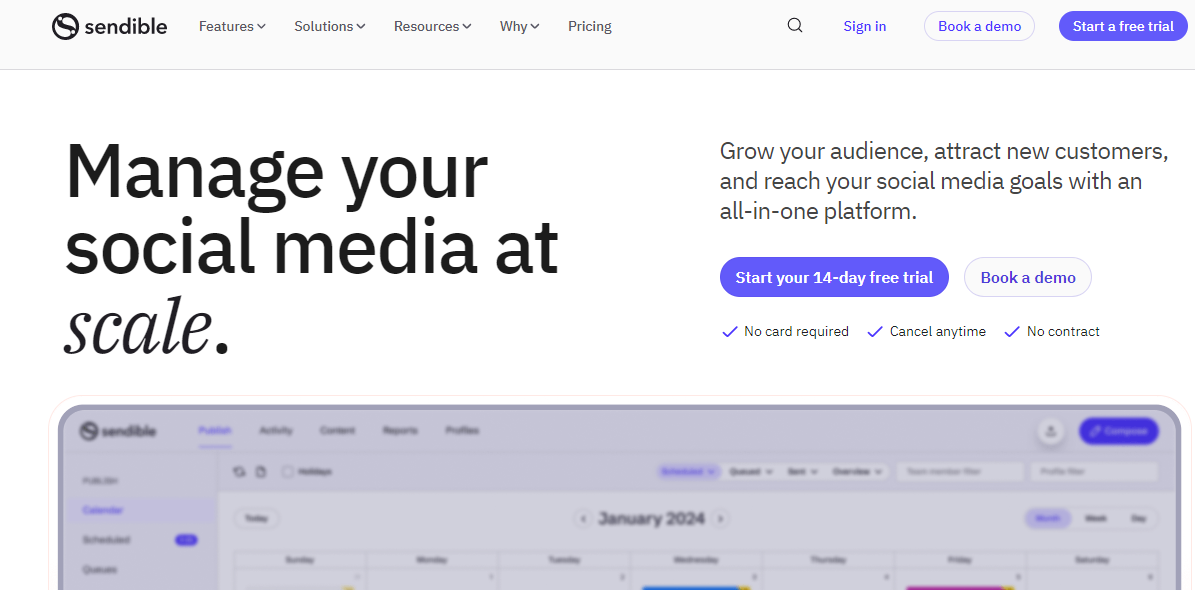Open the Resources dropdown menu
The width and height of the screenshot is (1195, 590).
point(433,27)
